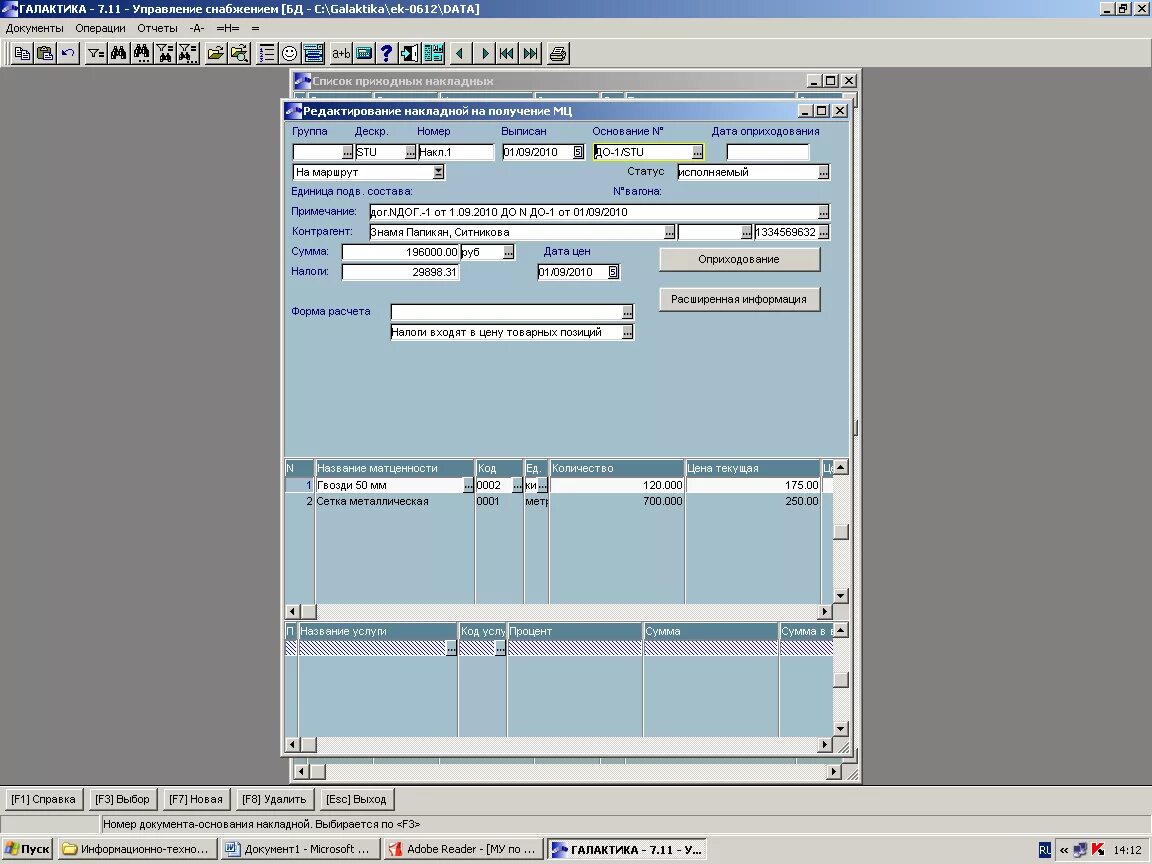Click the stacked windows toolbar icon

[313, 53]
